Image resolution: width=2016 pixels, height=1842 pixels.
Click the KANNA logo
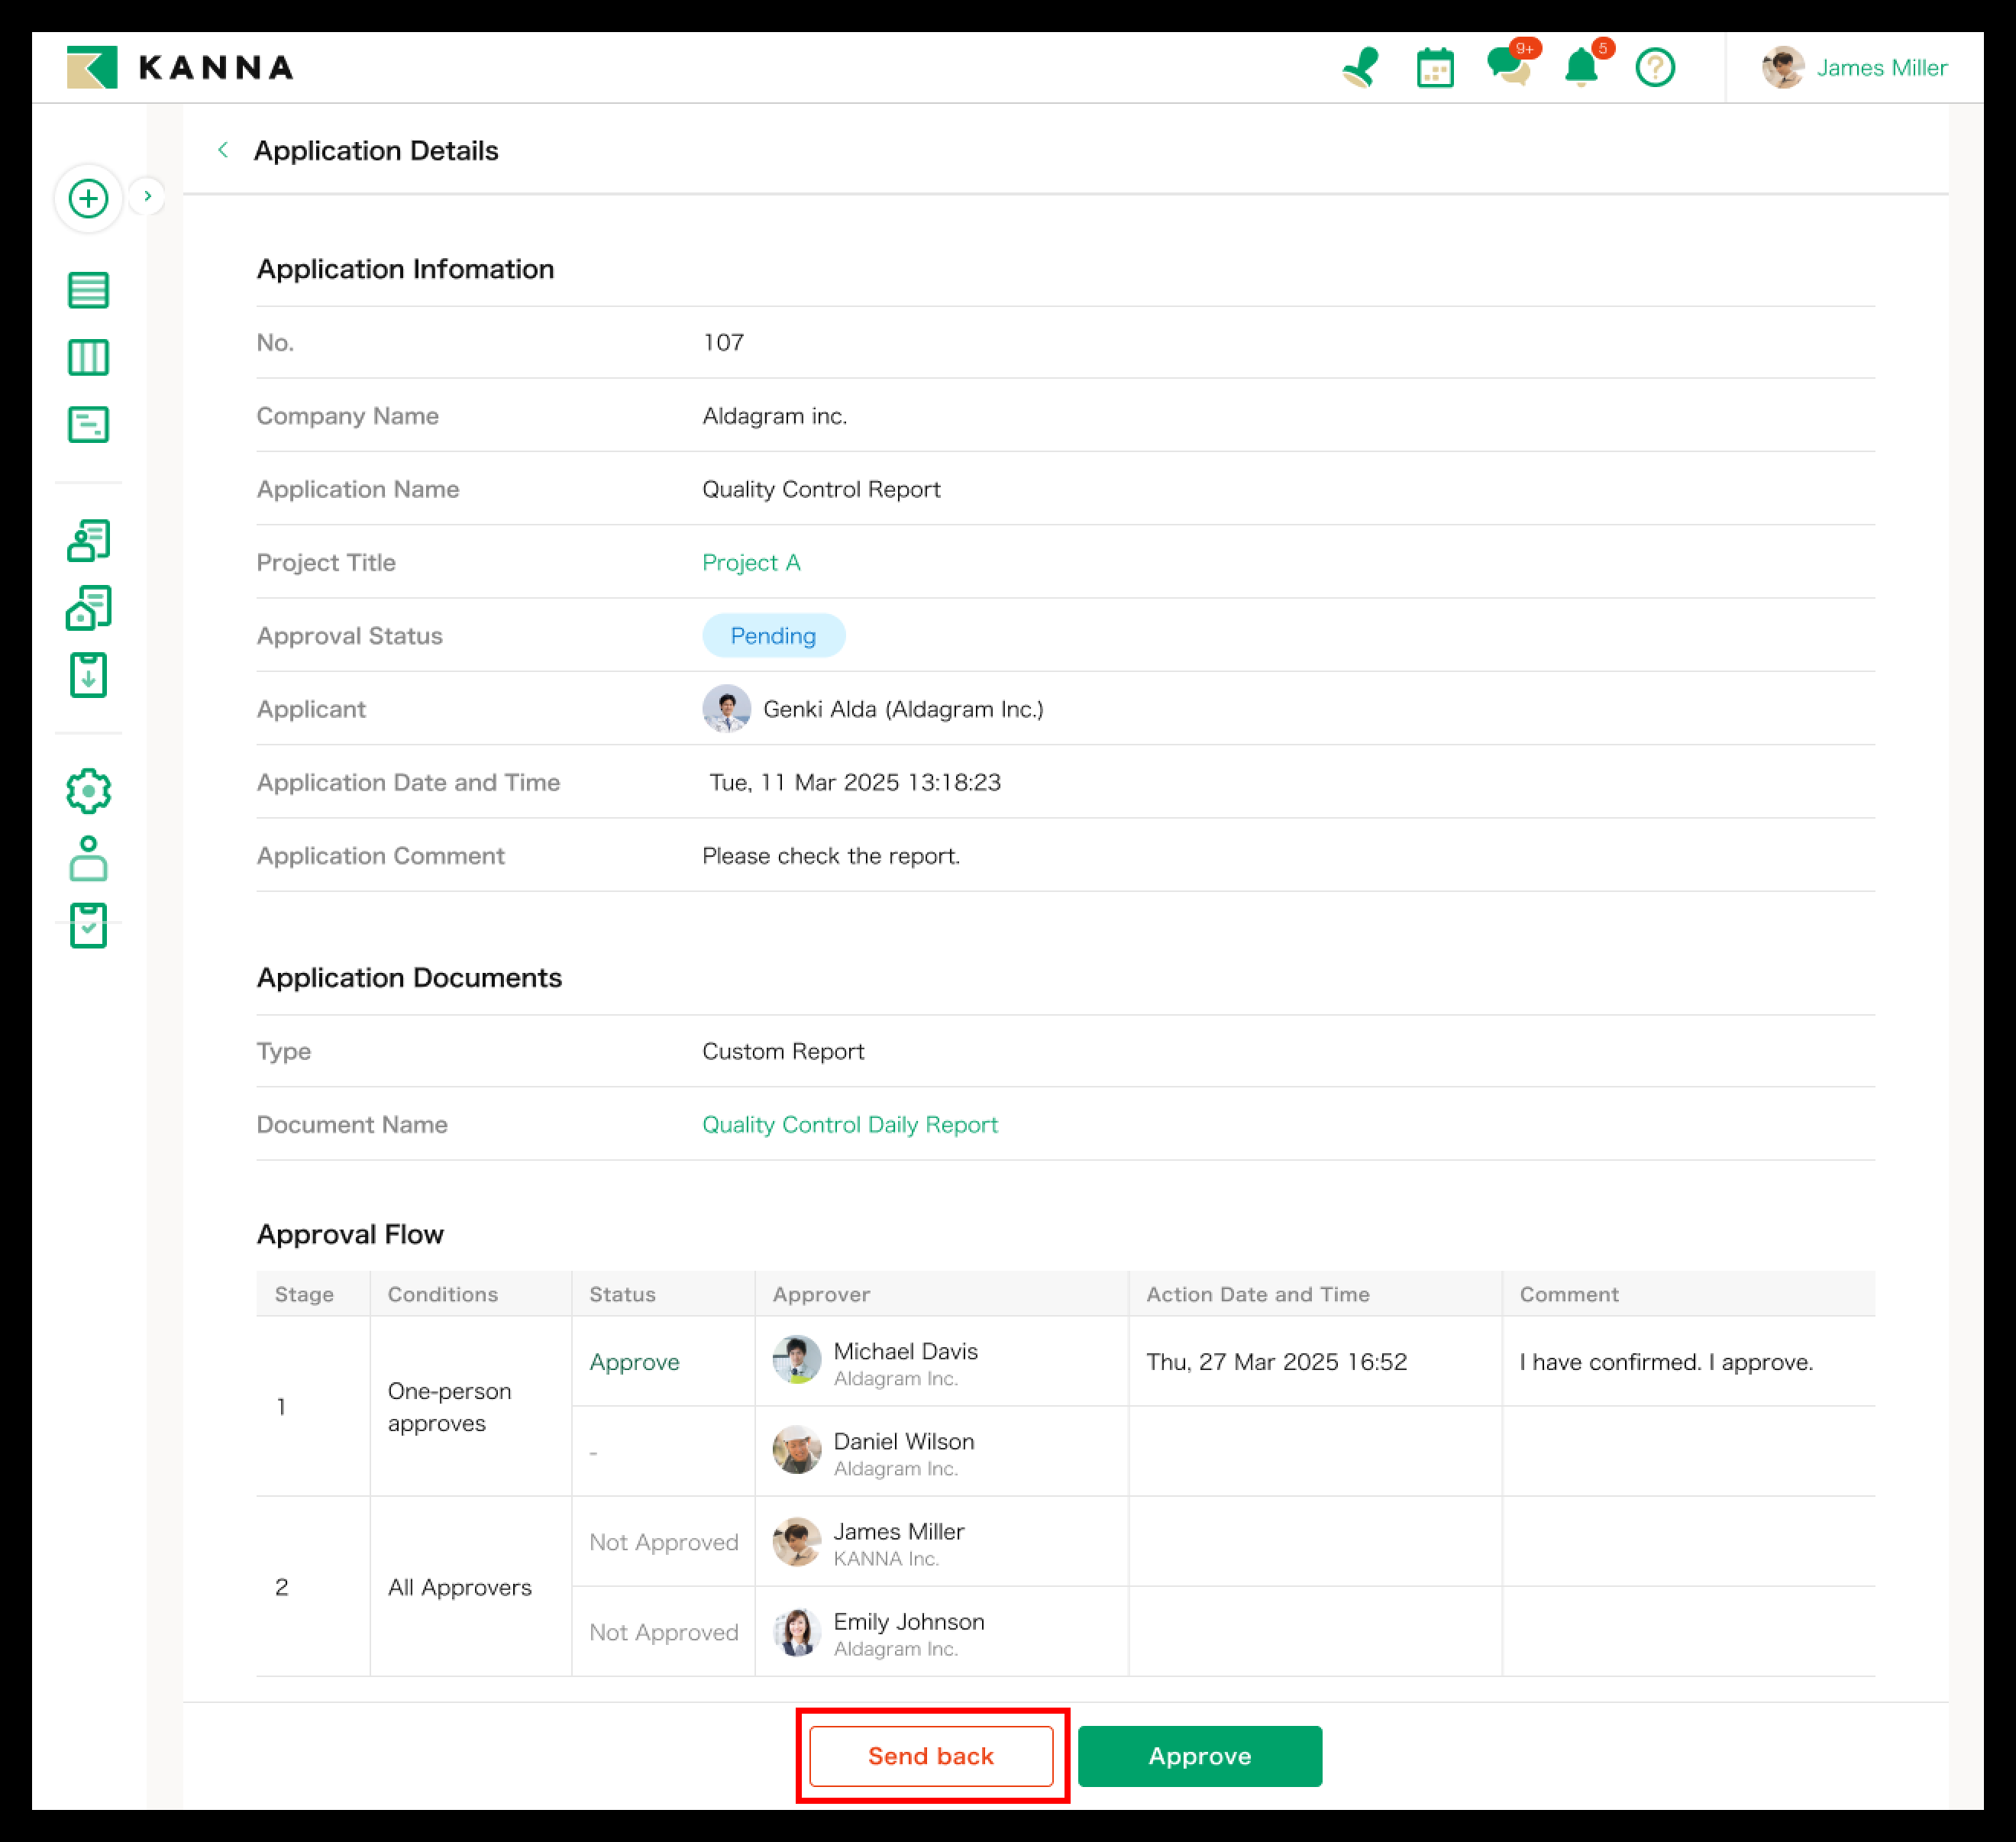tap(181, 68)
